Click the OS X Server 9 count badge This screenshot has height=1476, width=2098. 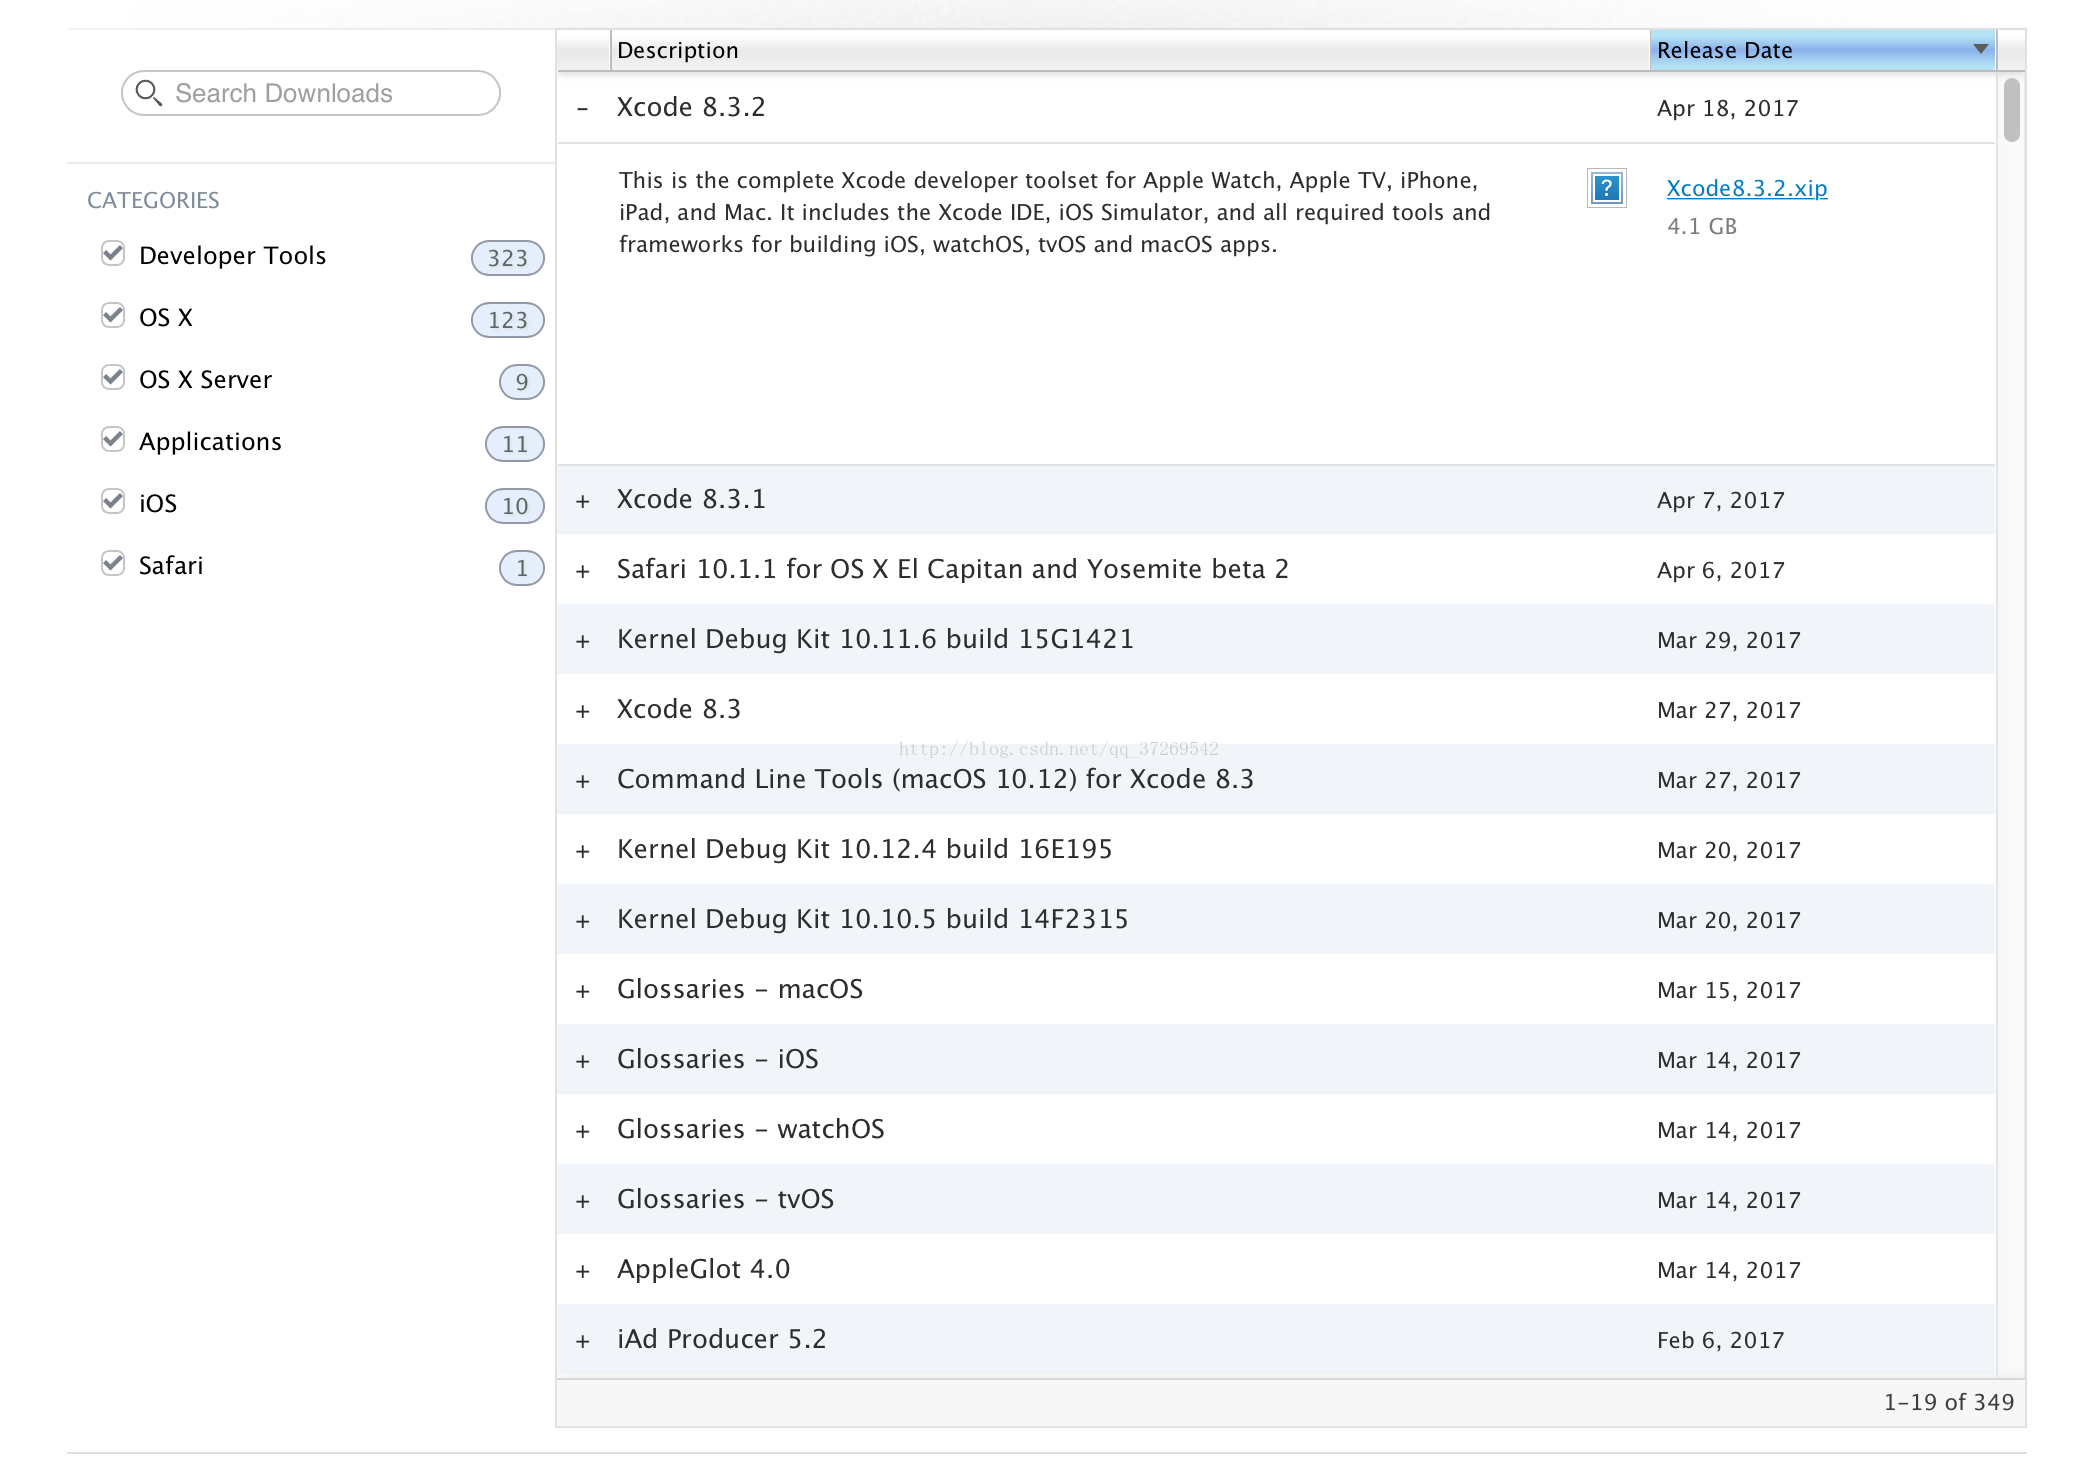pyautogui.click(x=521, y=382)
